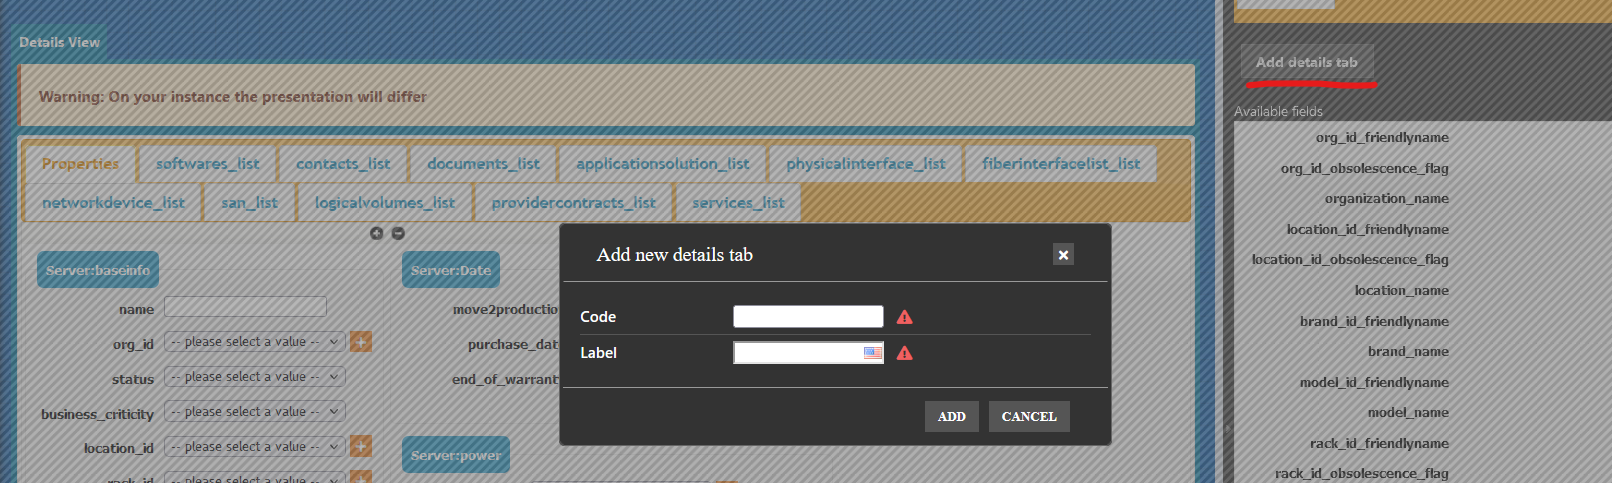This screenshot has width=1612, height=483.
Task: Click the orange plus button beside location_id
Action: point(361,447)
